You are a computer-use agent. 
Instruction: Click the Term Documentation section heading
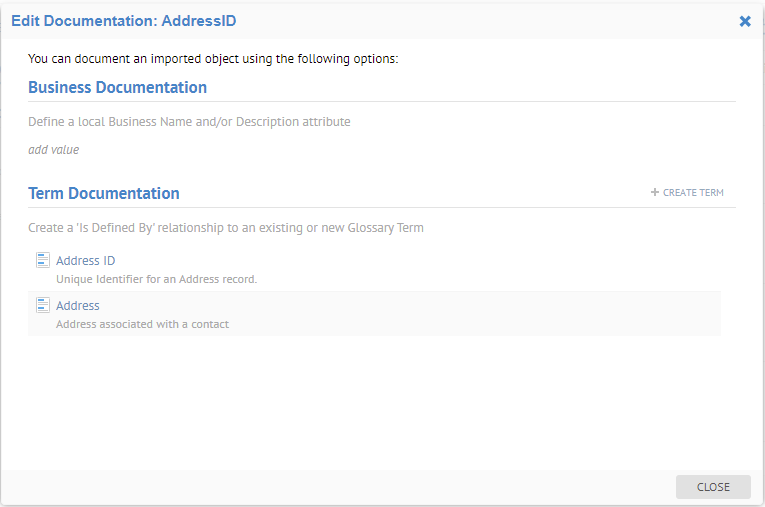104,193
